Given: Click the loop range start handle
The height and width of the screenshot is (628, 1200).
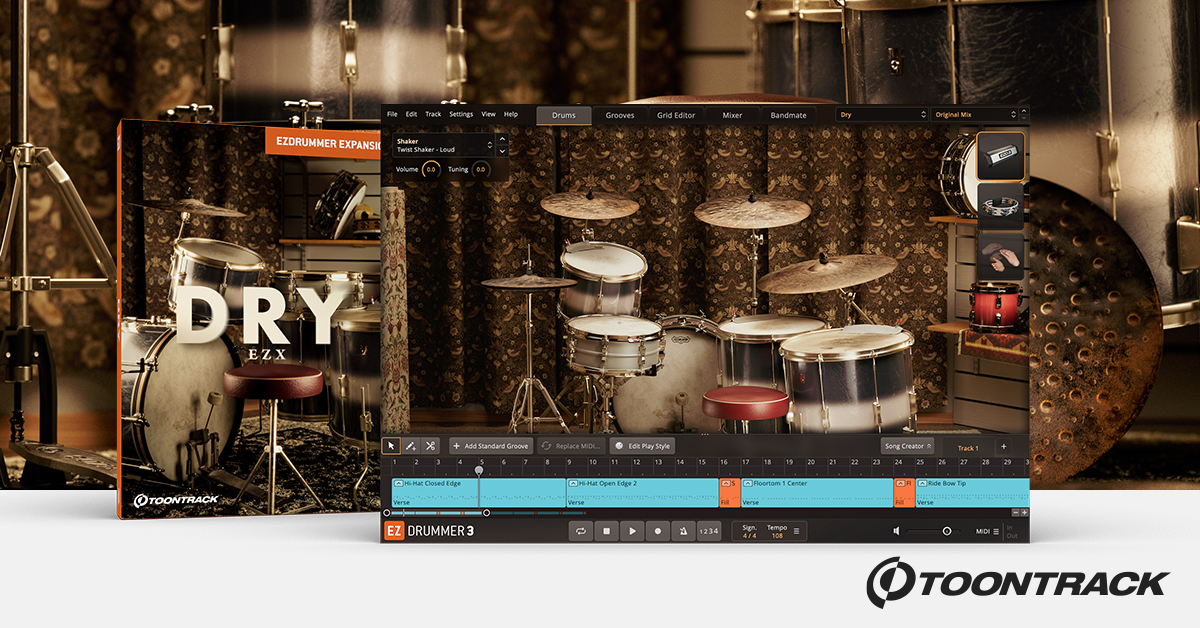Looking at the screenshot, I should (387, 513).
